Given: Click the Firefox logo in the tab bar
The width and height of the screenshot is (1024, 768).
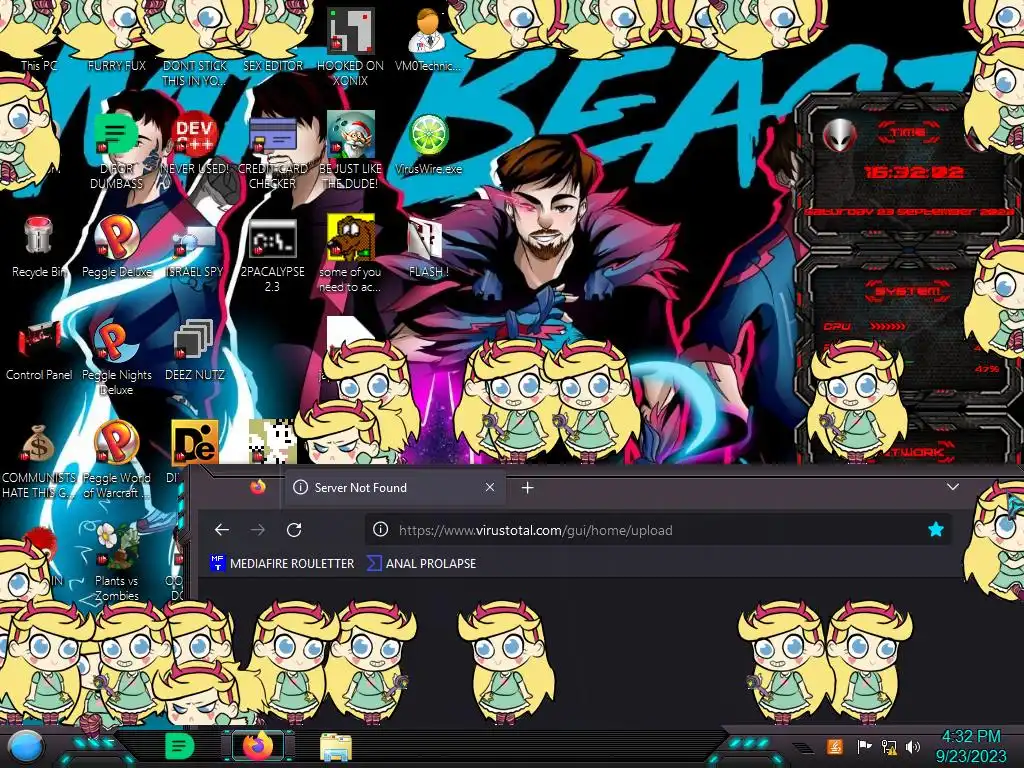Looking at the screenshot, I should (x=258, y=487).
